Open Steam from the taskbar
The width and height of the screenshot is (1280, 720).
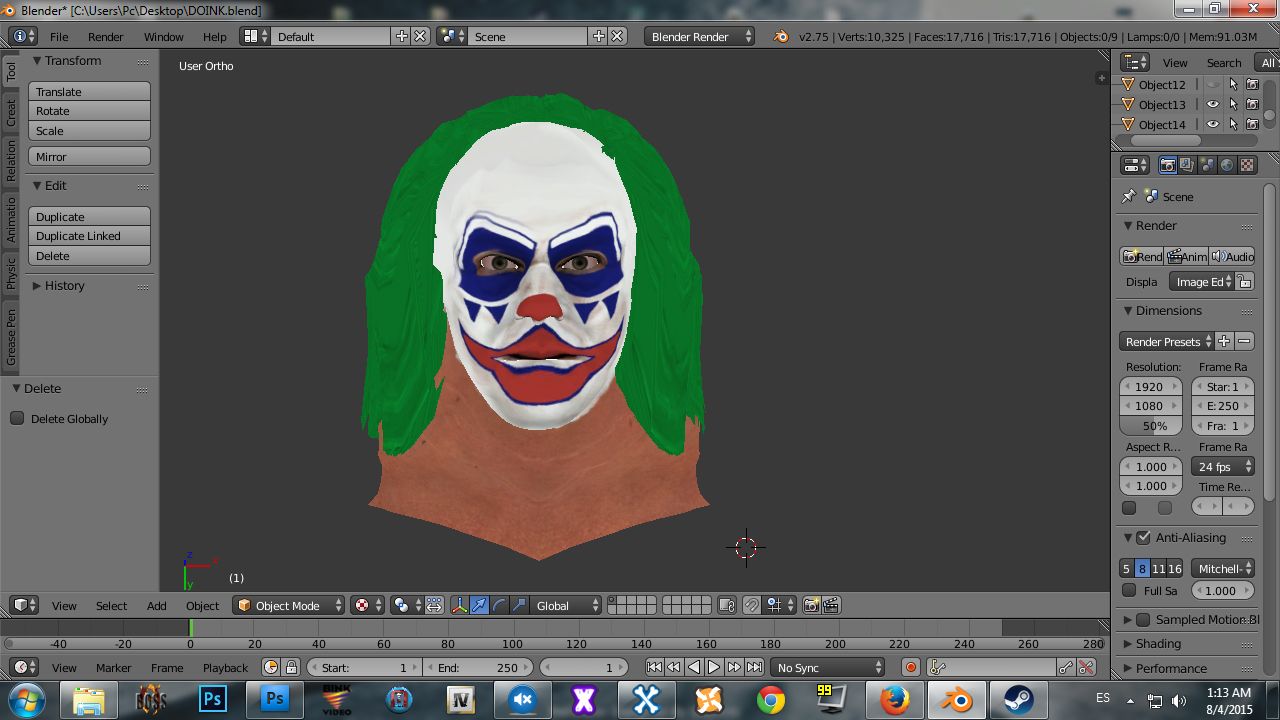click(1018, 700)
